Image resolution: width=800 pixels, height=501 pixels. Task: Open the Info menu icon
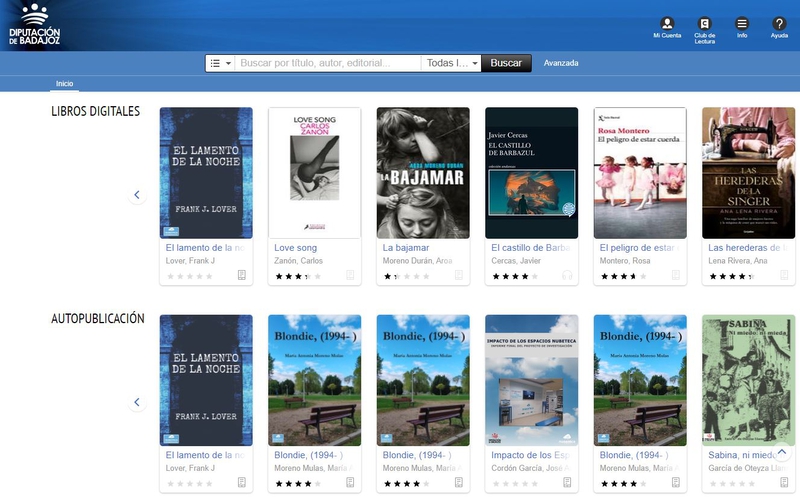tap(742, 28)
